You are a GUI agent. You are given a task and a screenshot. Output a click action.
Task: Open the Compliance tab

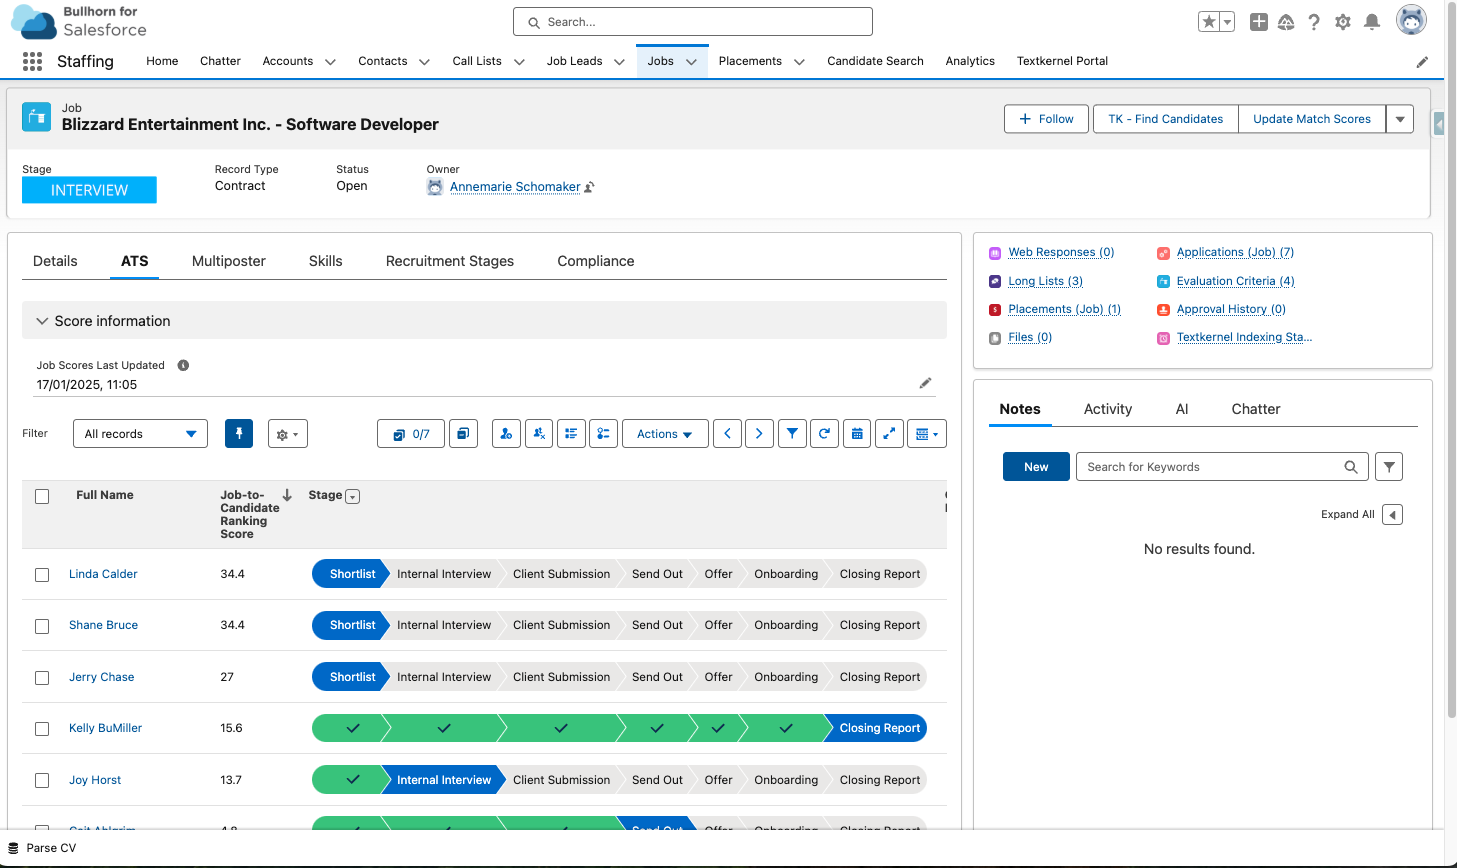tap(596, 261)
